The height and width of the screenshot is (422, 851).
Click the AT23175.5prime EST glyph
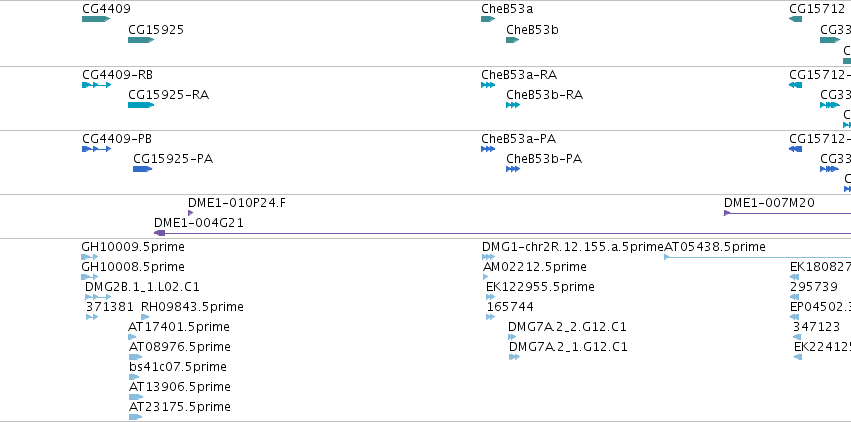pyautogui.click(x=136, y=417)
